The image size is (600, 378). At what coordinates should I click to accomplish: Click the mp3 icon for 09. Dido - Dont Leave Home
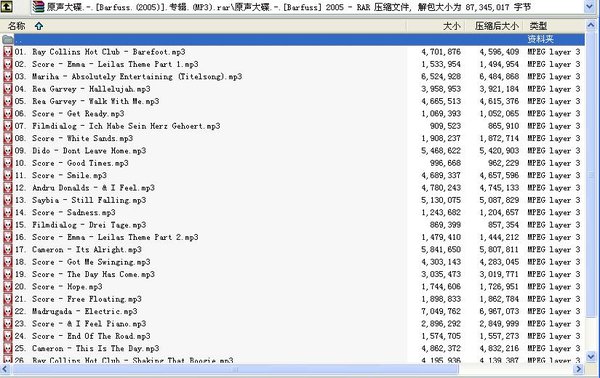[8, 150]
